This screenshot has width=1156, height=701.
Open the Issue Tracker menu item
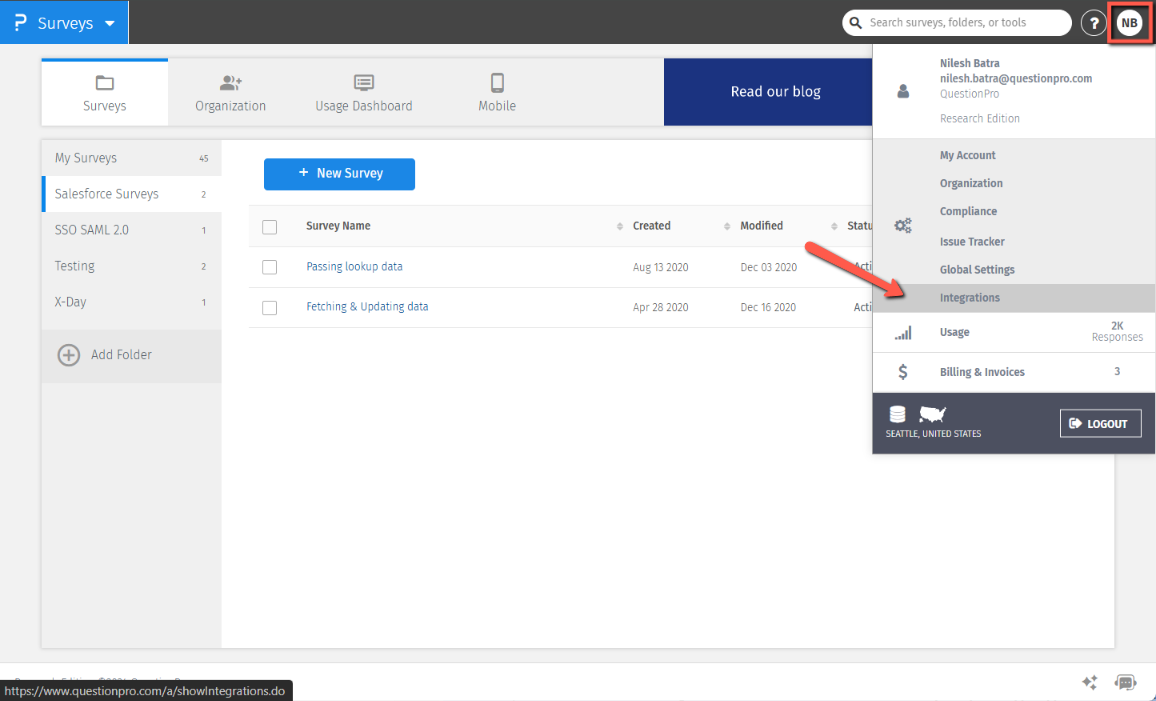(972, 242)
